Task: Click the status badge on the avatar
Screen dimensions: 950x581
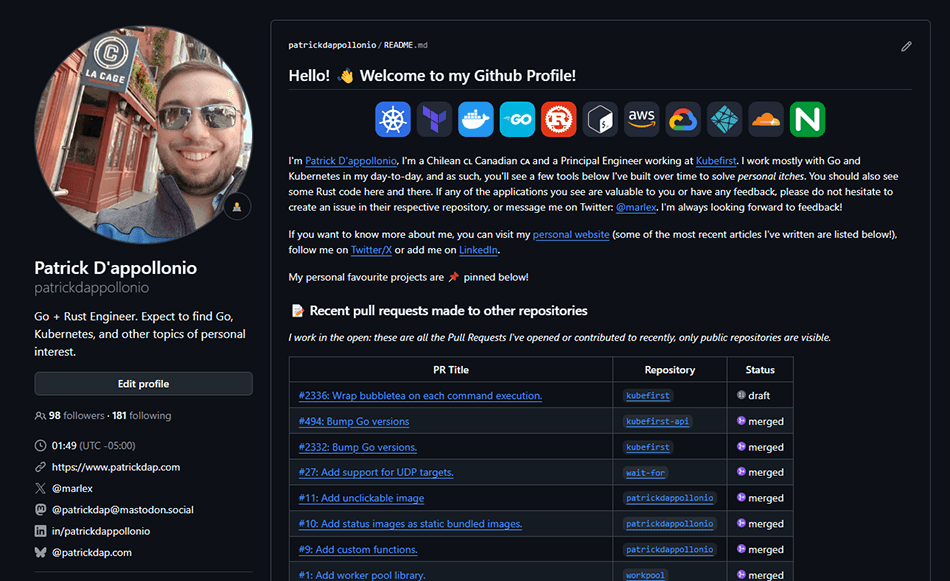Action: coord(236,206)
